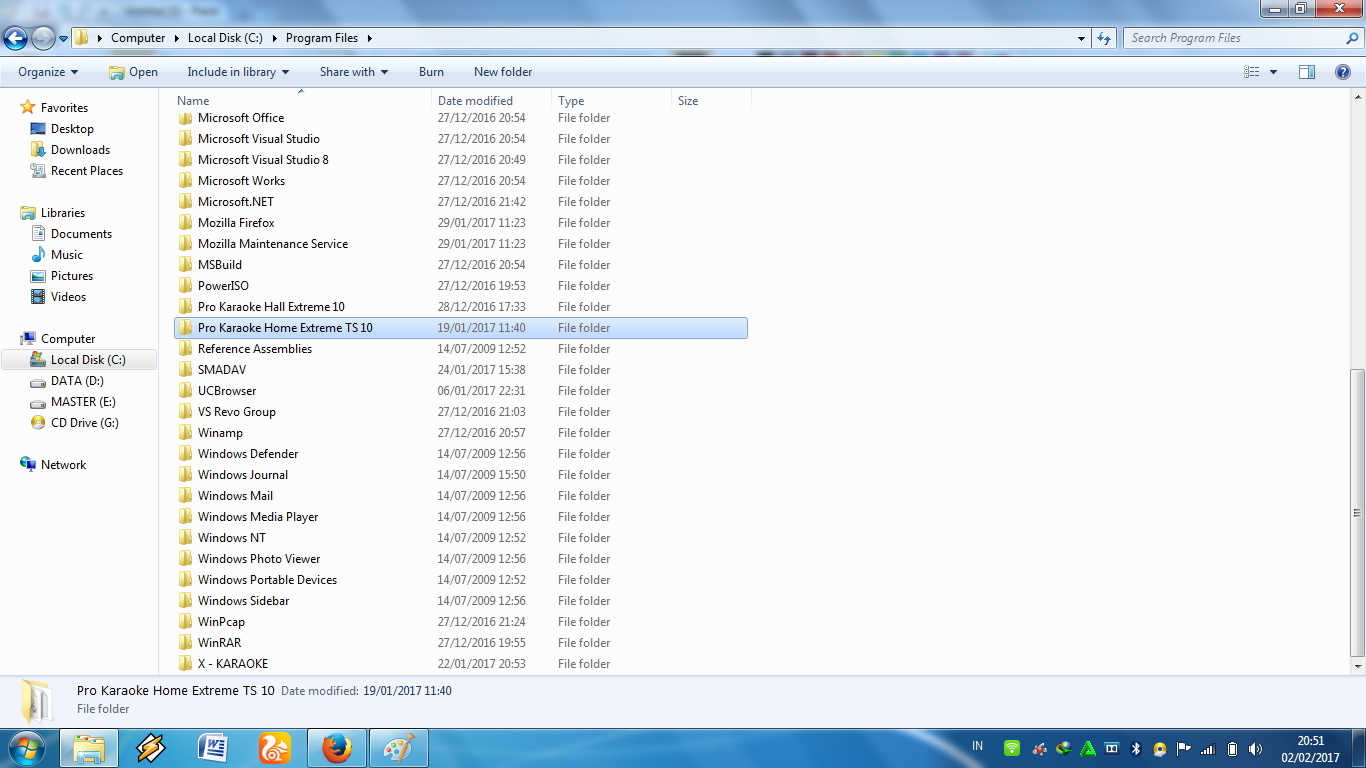
Task: Click the vertical scrollbar thumb
Action: tap(1357, 511)
